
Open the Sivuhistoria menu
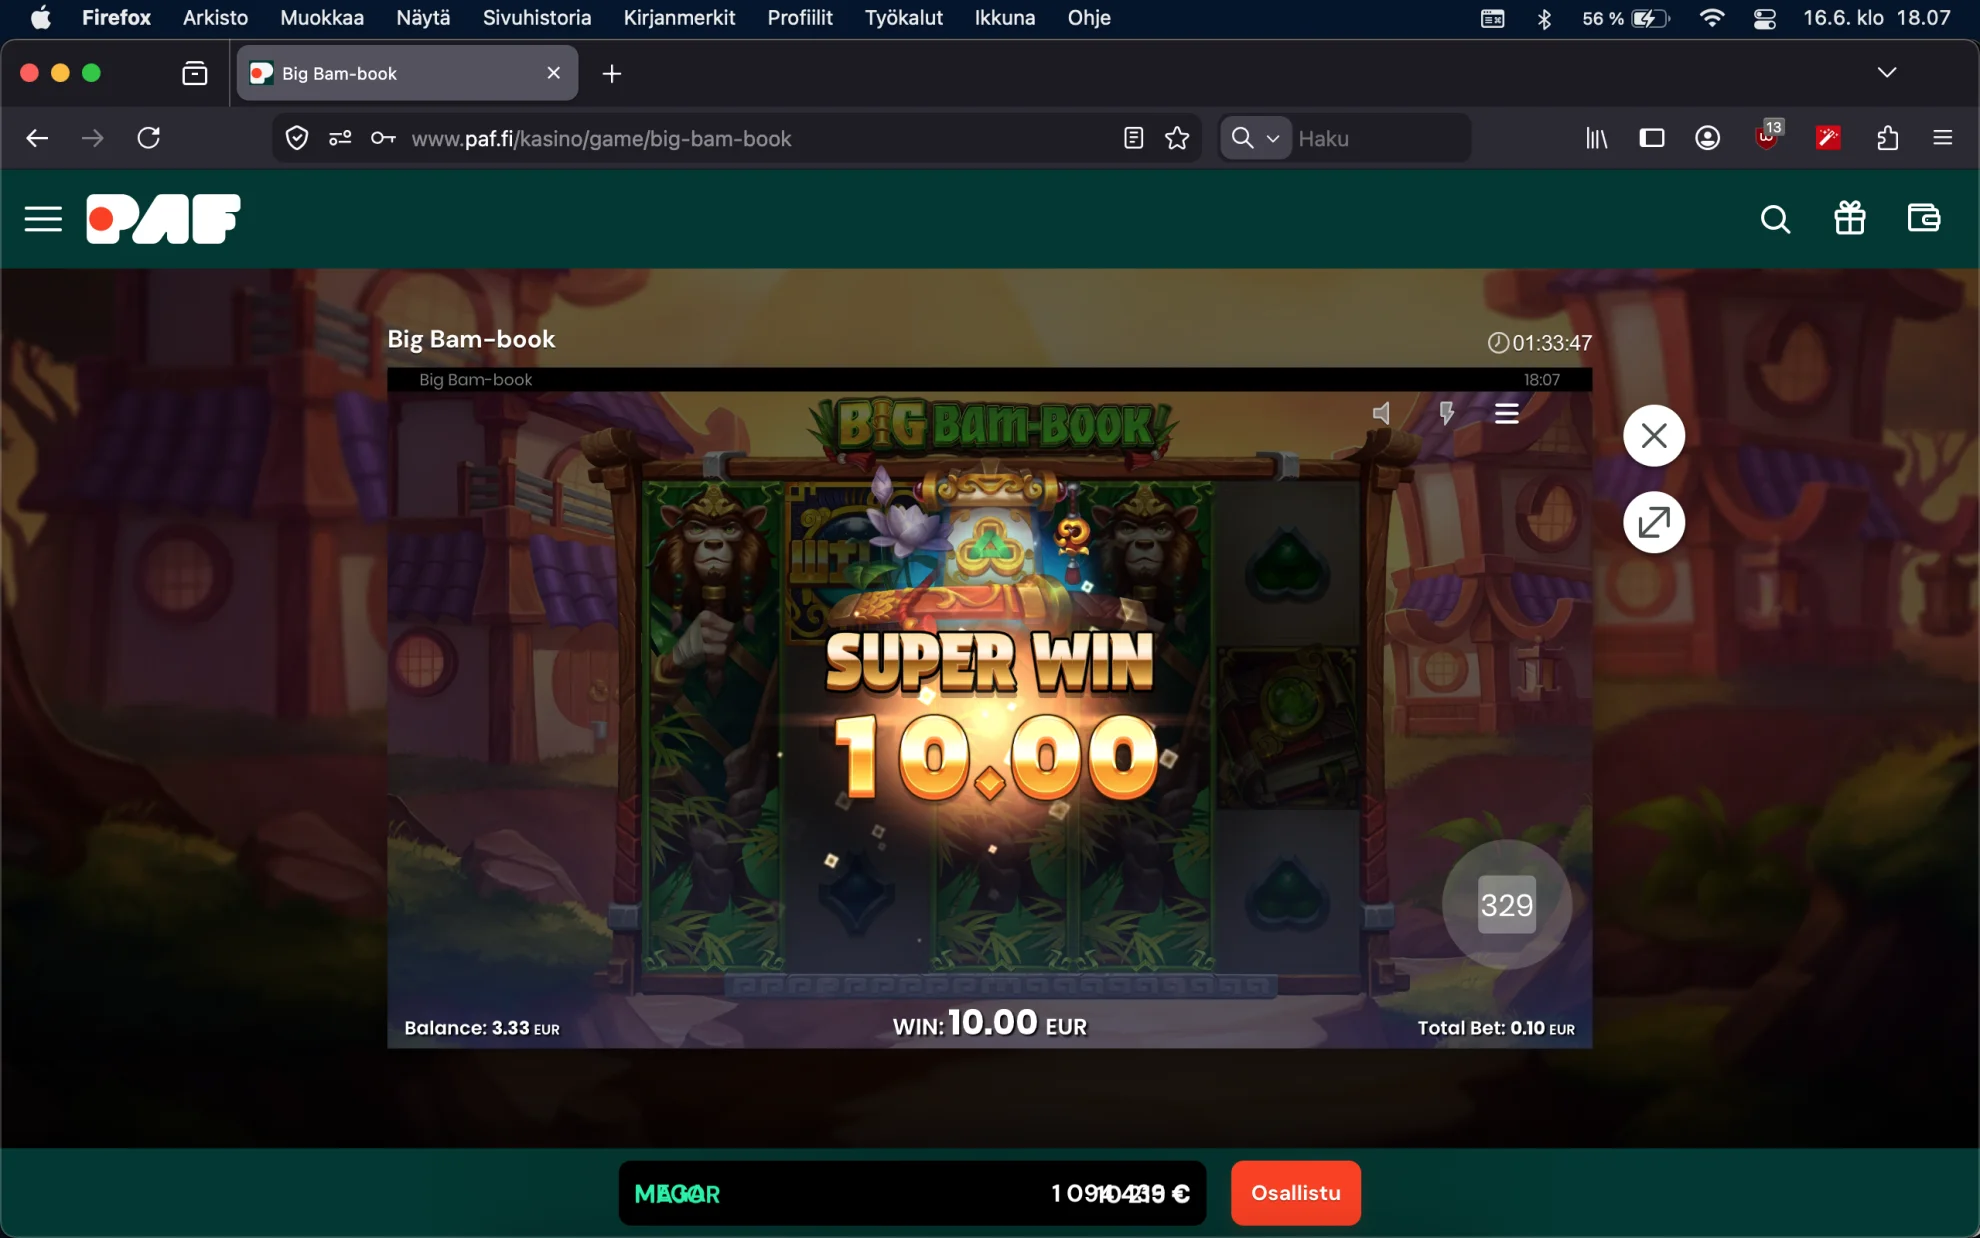point(537,18)
